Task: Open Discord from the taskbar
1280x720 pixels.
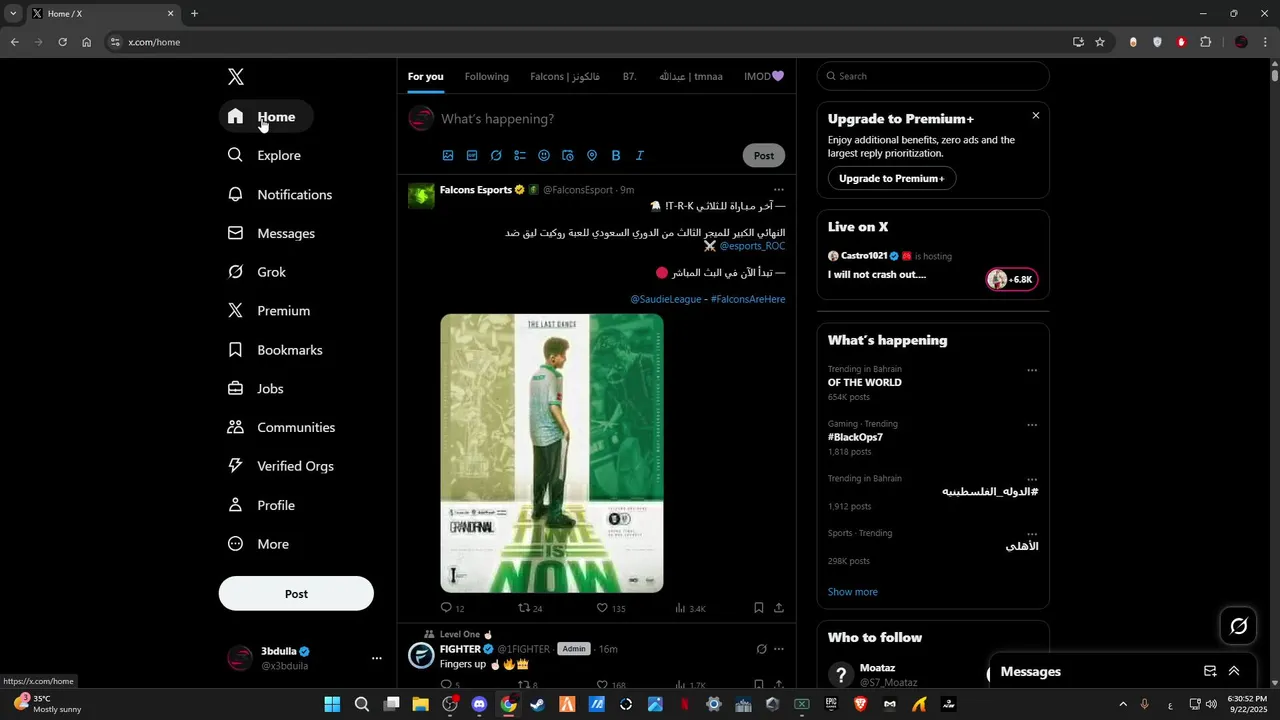Action: pos(479,704)
